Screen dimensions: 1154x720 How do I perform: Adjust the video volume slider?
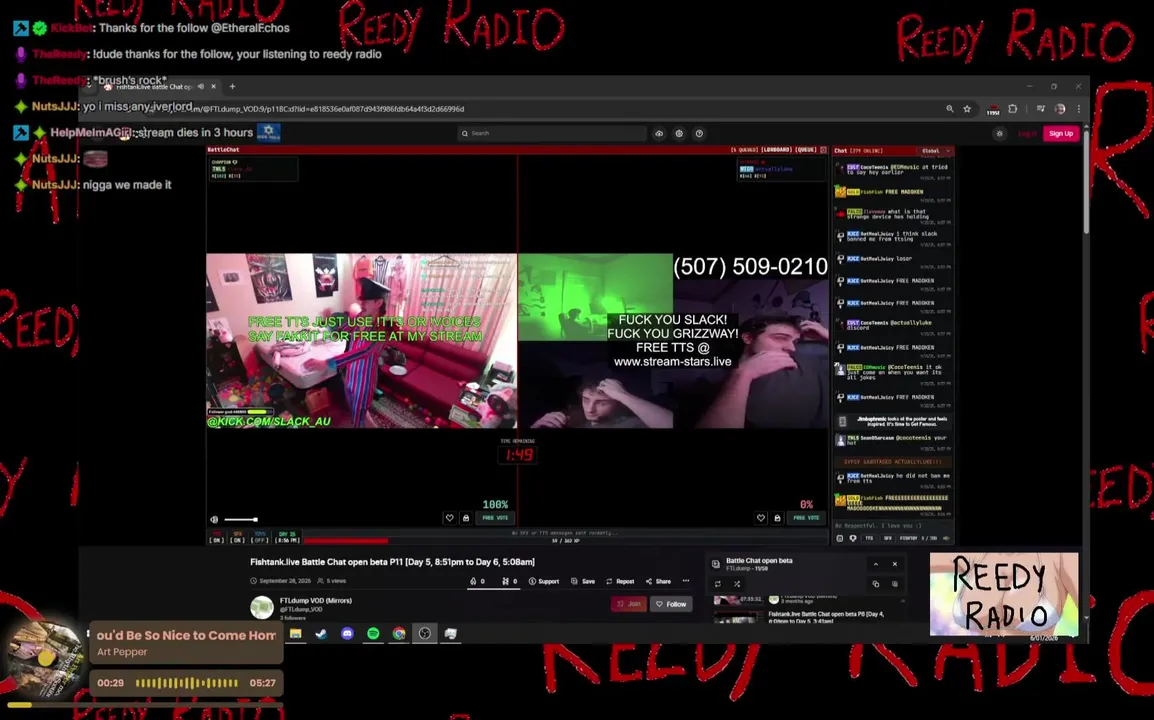(241, 519)
